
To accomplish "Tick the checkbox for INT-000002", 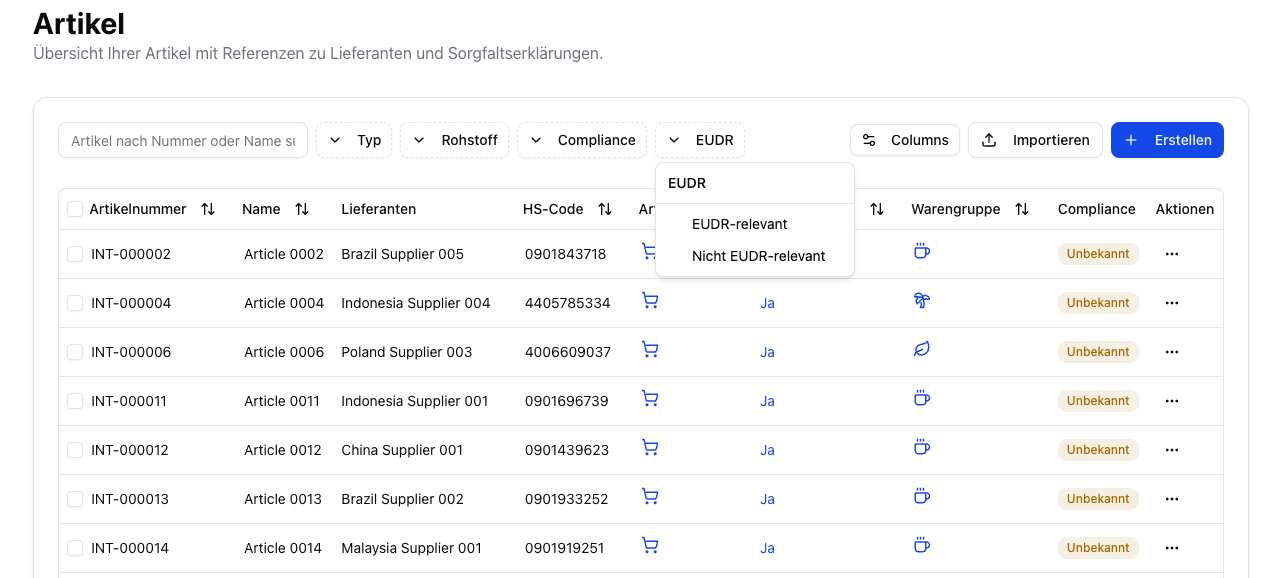I will click(75, 254).
